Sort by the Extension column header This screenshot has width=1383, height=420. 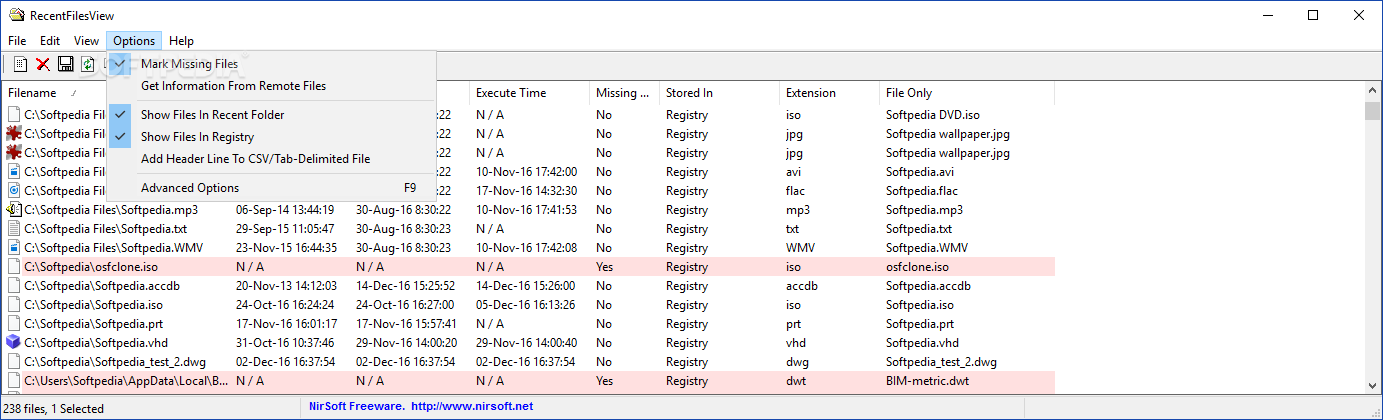click(829, 93)
